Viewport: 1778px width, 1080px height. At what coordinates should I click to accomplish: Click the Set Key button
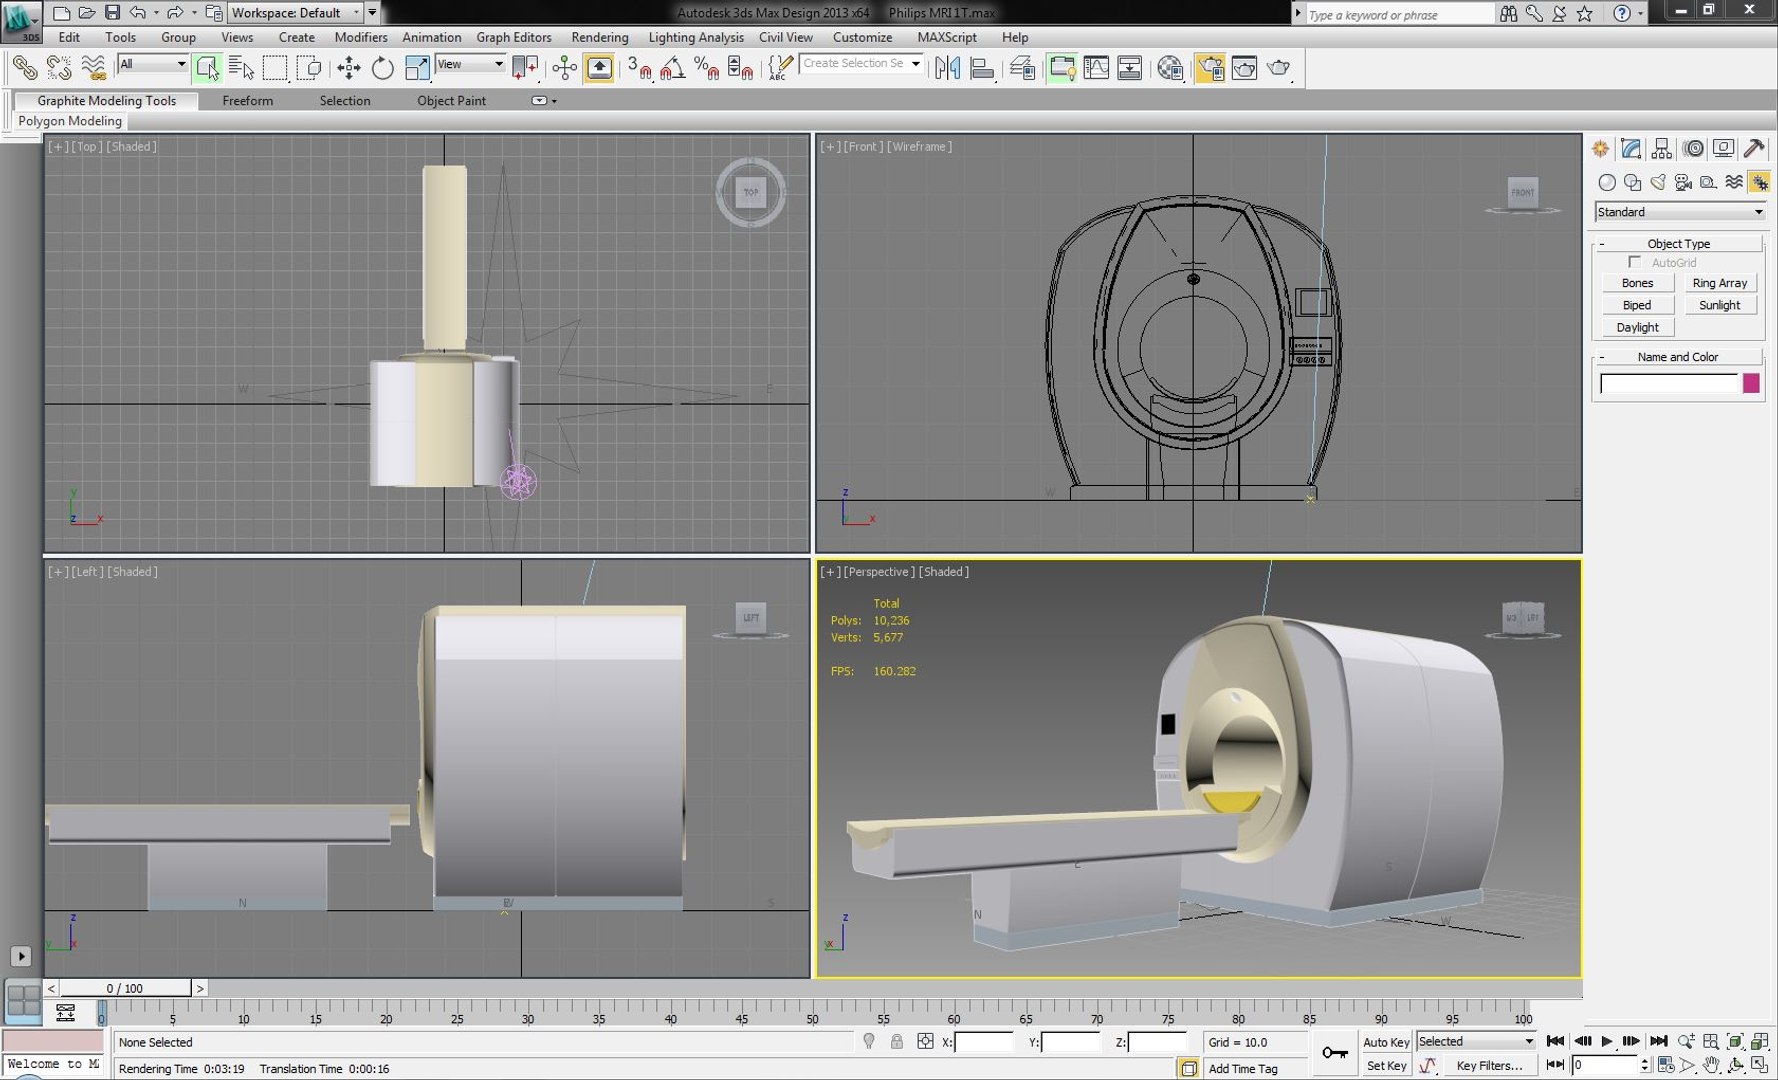1386,1066
